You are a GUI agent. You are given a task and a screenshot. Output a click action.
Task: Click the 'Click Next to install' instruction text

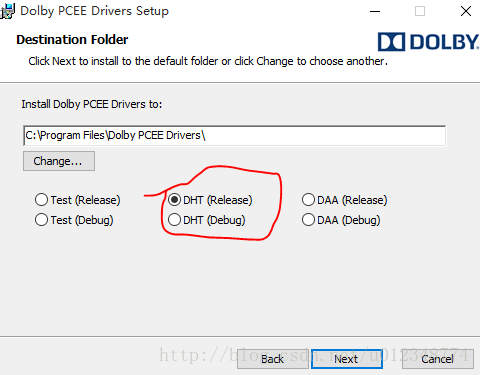[208, 61]
